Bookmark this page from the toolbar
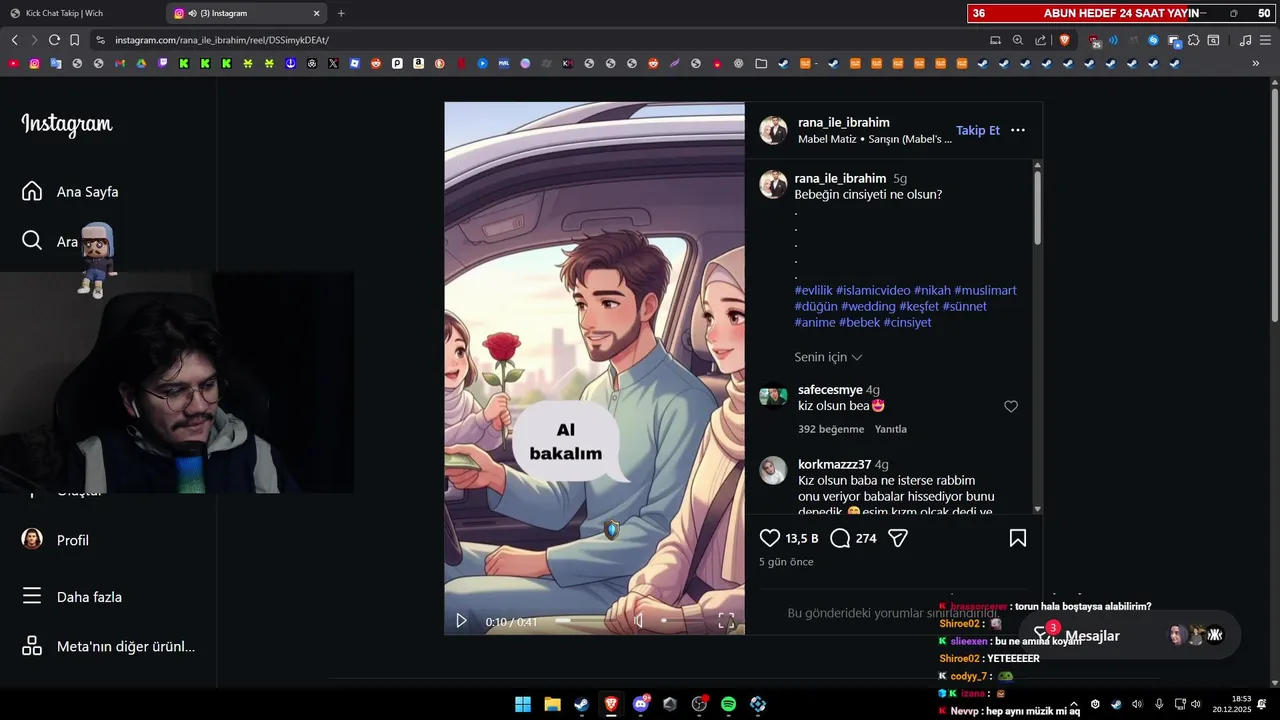 click(x=74, y=40)
